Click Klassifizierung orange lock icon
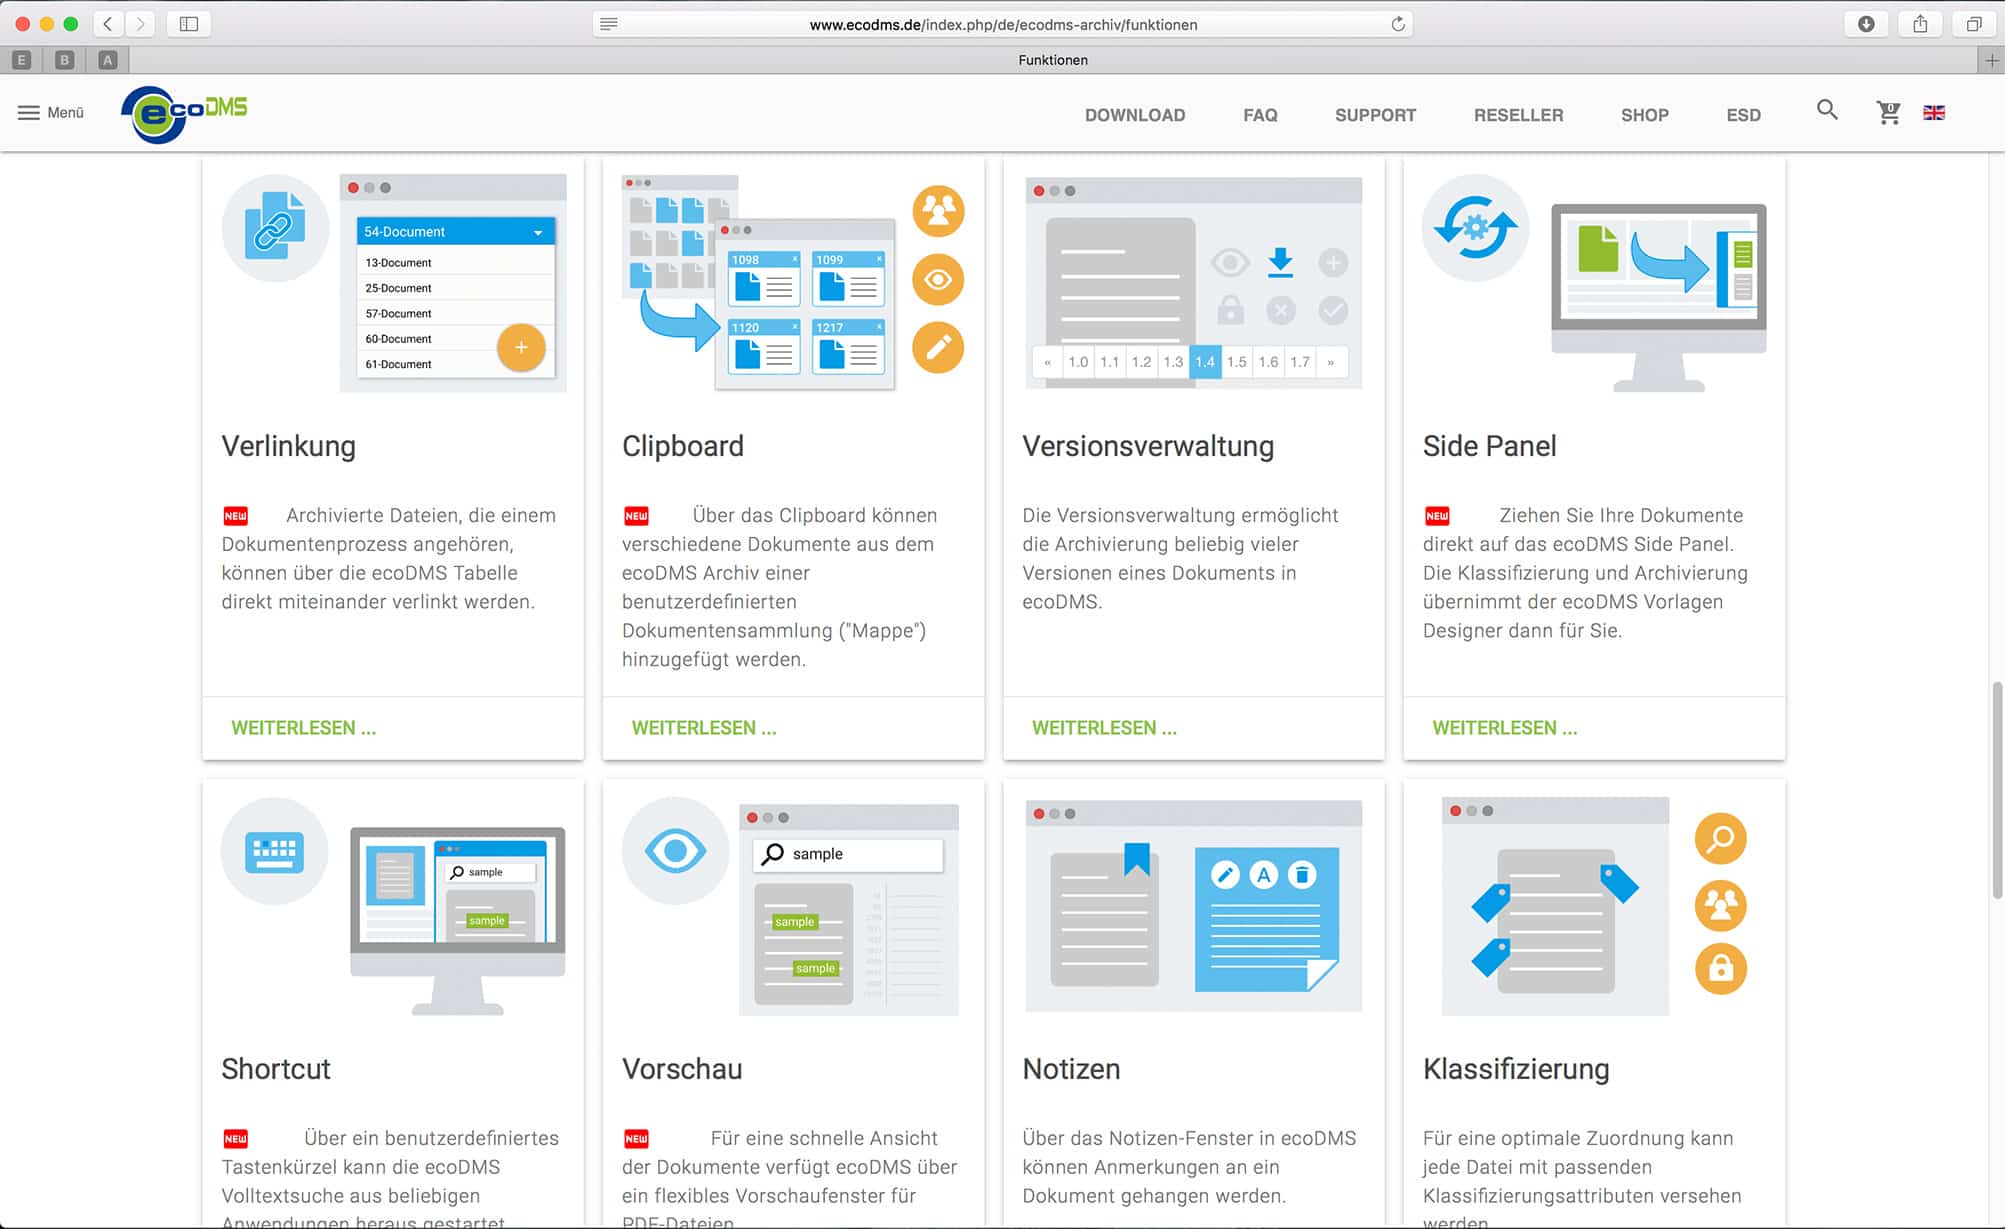This screenshot has height=1229, width=2005. click(x=1721, y=968)
